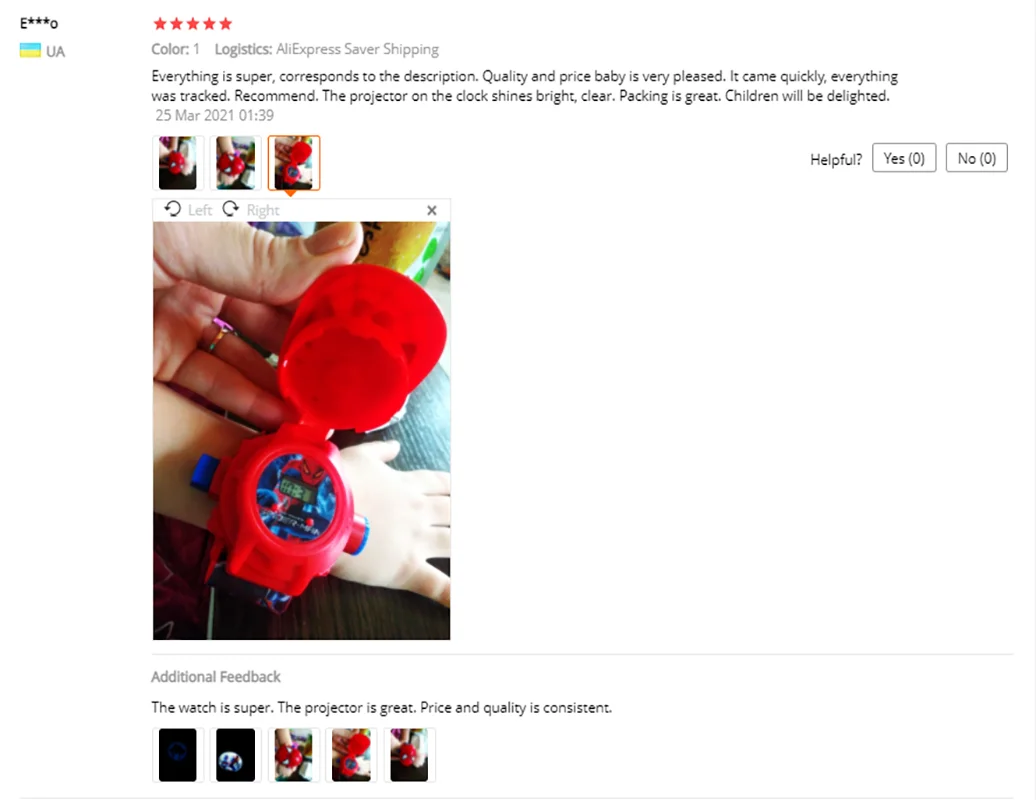Viewport: 1036px width, 800px height.
Task: Open fifth additional feedback thumbnail
Action: point(409,754)
